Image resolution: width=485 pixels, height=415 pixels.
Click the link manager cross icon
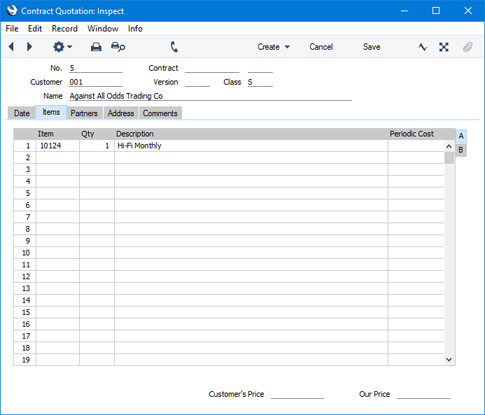point(444,47)
